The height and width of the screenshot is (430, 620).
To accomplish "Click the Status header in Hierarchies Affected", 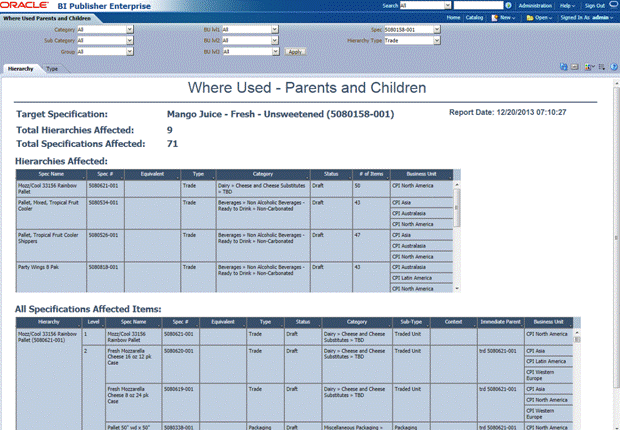I will click(331, 174).
